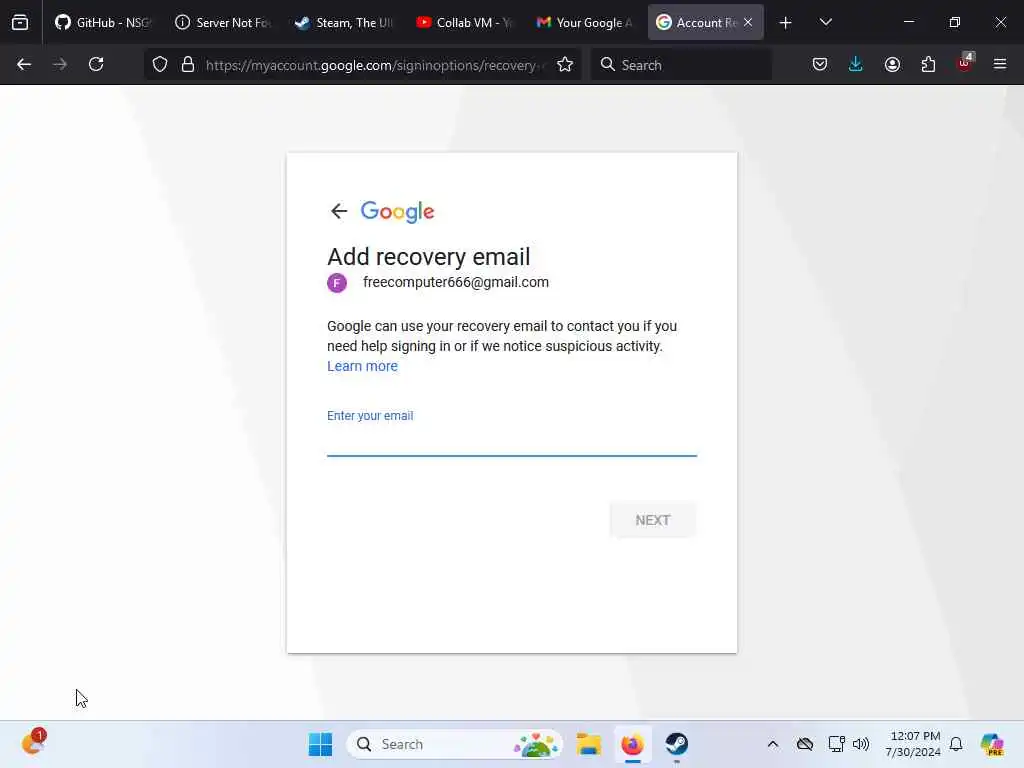The image size is (1024, 768).
Task: Open the Firefox application menu
Action: pyautogui.click(x=1000, y=64)
